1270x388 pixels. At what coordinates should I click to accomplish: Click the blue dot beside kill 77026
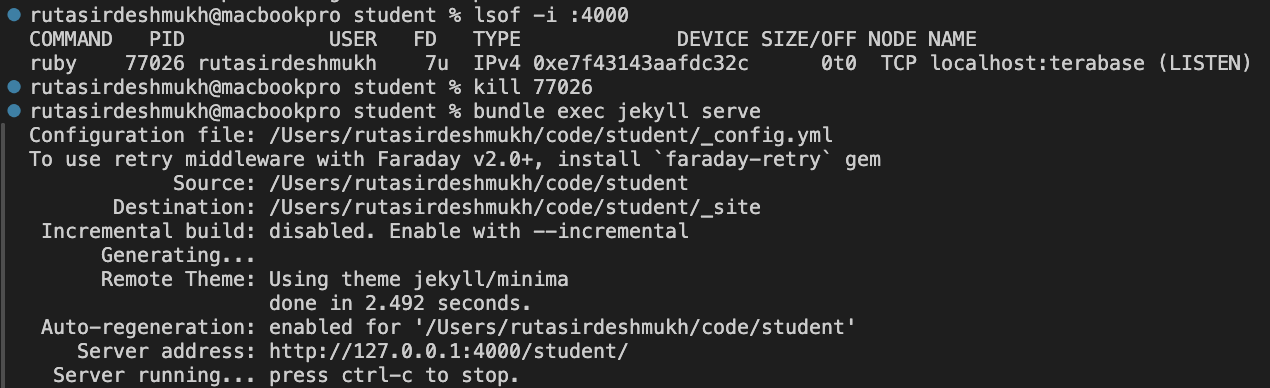[12, 87]
